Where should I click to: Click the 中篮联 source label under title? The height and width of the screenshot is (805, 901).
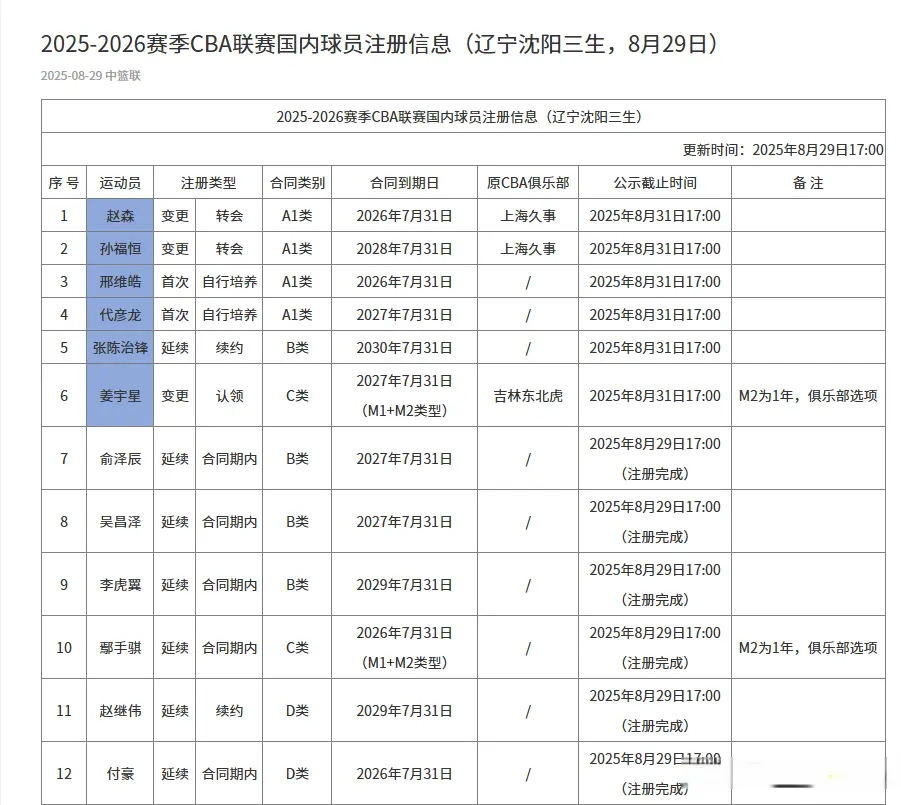click(123, 76)
